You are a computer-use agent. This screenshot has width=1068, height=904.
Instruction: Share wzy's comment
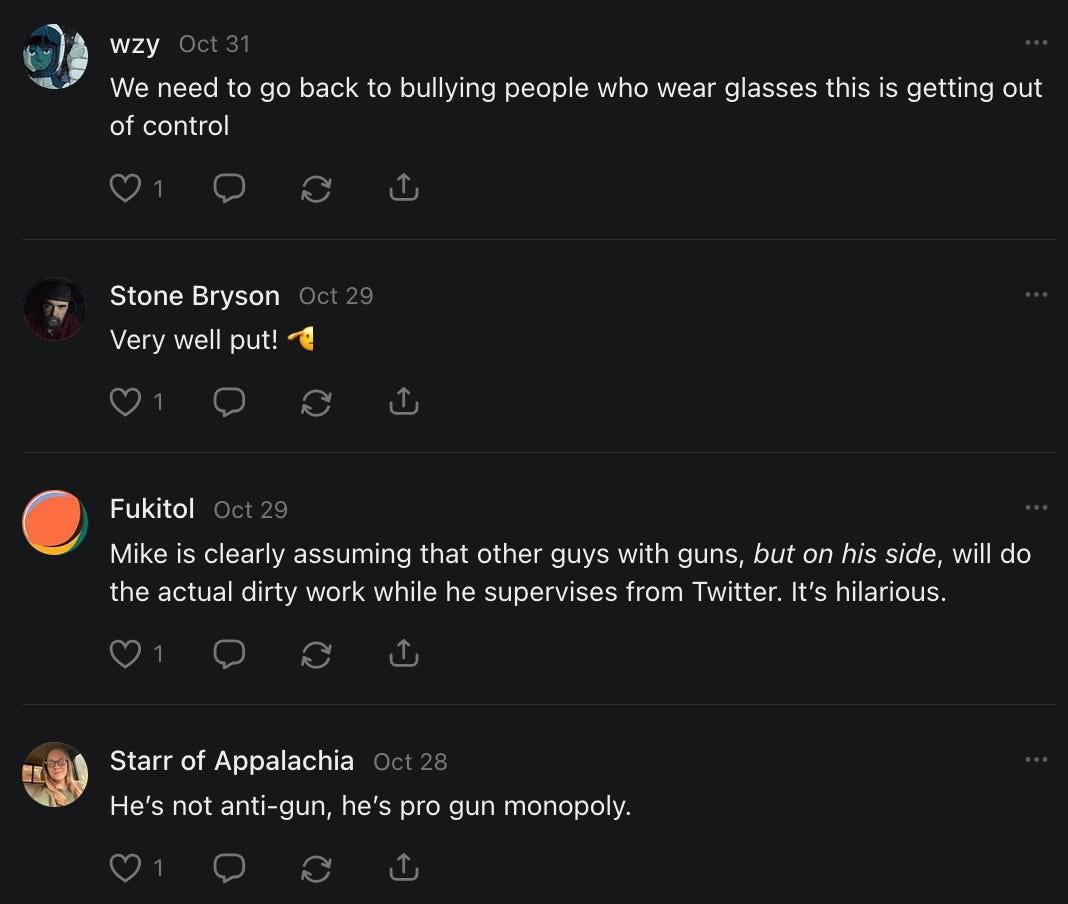click(x=403, y=188)
